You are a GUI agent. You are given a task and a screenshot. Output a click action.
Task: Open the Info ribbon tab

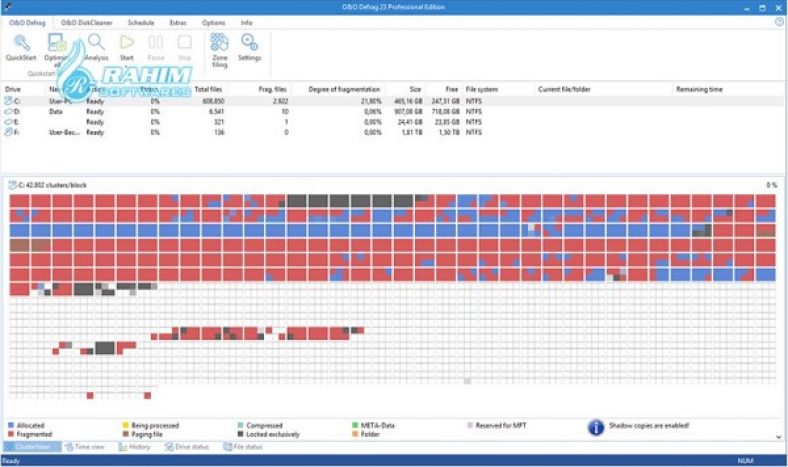click(x=246, y=23)
